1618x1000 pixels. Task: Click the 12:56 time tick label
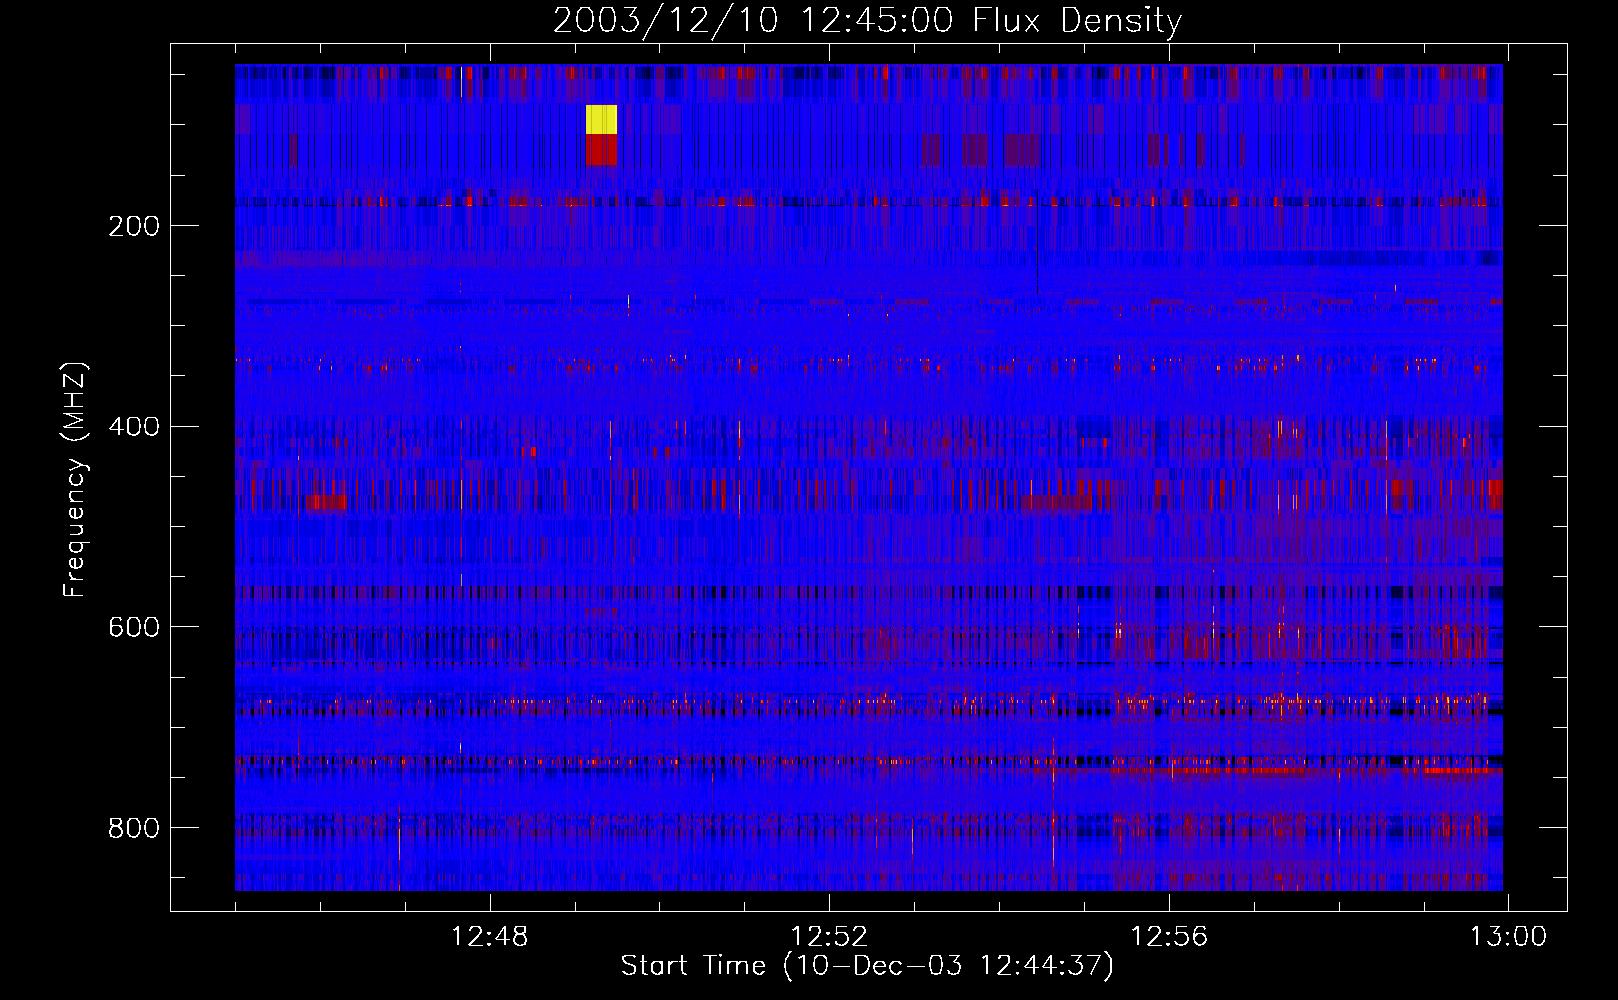tap(1169, 936)
